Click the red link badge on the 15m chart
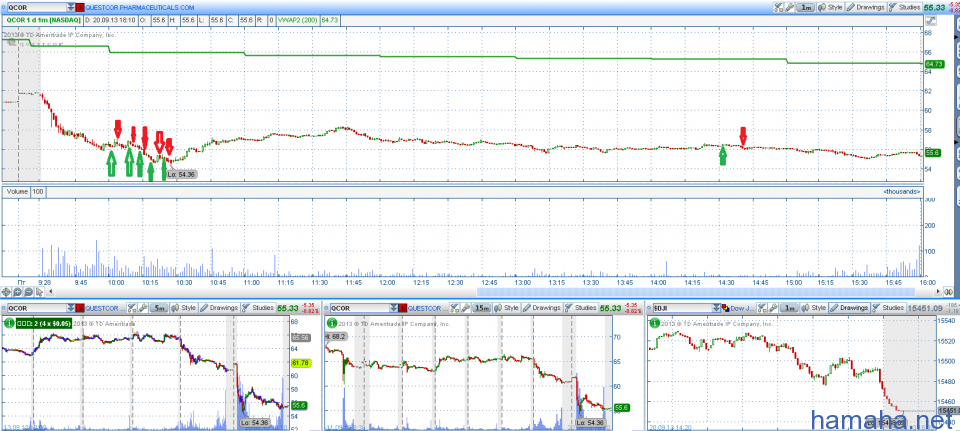960x431 pixels. point(402,308)
